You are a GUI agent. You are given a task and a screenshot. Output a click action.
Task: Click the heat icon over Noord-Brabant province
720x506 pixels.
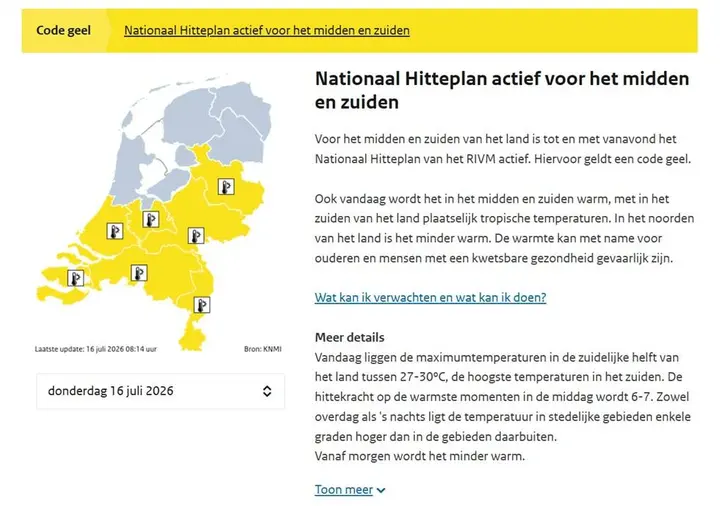[x=139, y=273]
